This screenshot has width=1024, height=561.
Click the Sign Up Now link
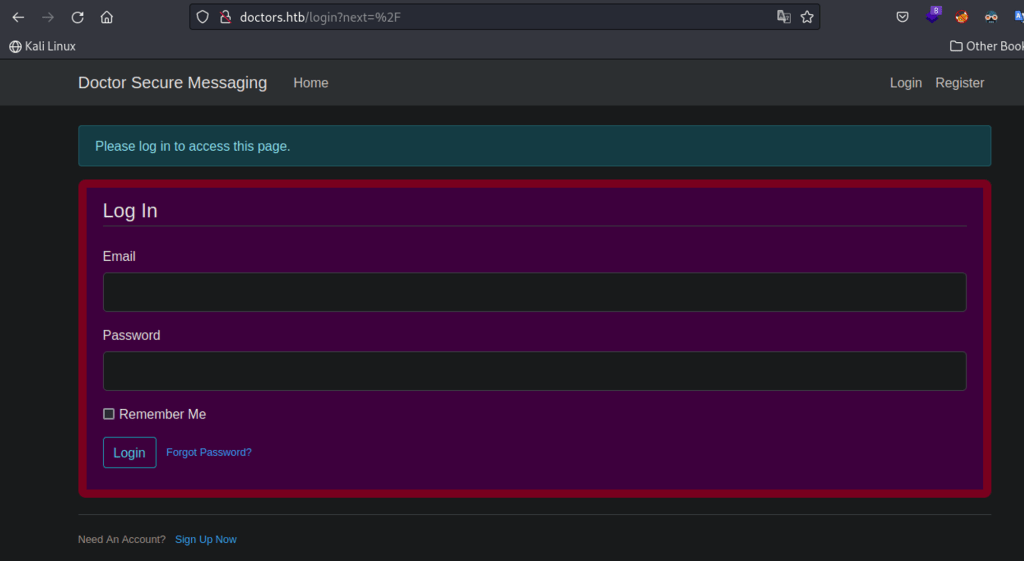tap(205, 539)
